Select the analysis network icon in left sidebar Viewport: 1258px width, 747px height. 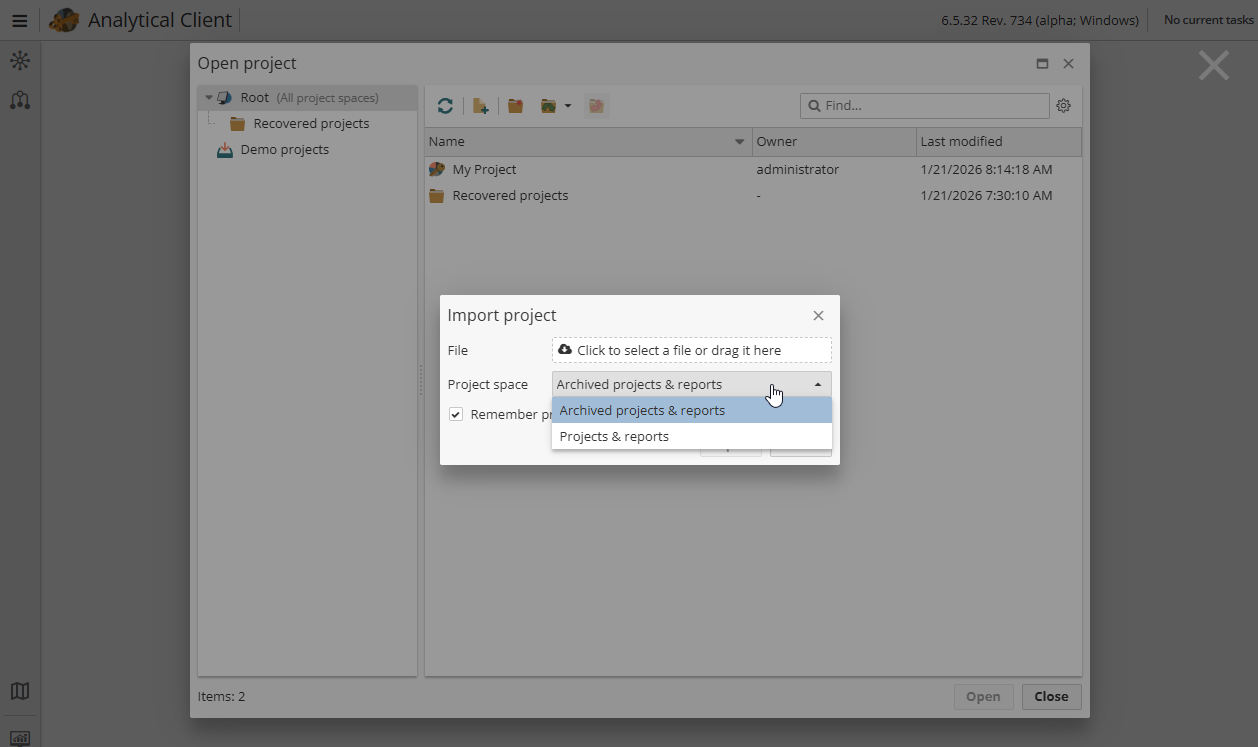coord(20,61)
